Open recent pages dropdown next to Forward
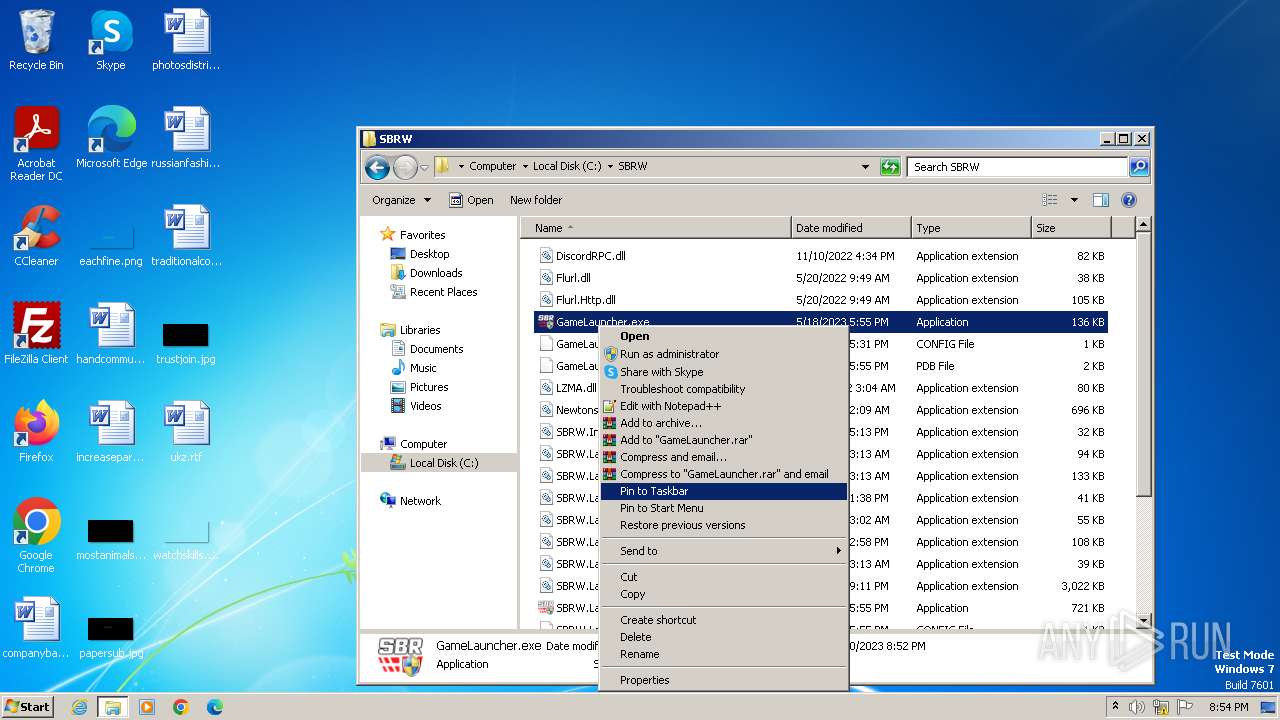Screen dimensions: 1280x720 [x=424, y=167]
